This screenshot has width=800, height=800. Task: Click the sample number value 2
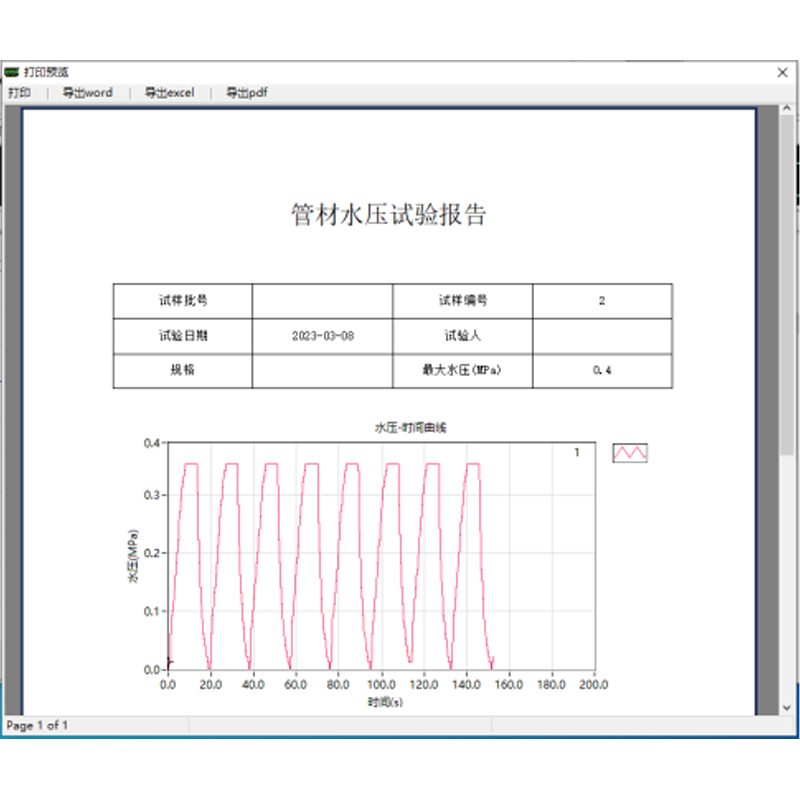(x=602, y=301)
